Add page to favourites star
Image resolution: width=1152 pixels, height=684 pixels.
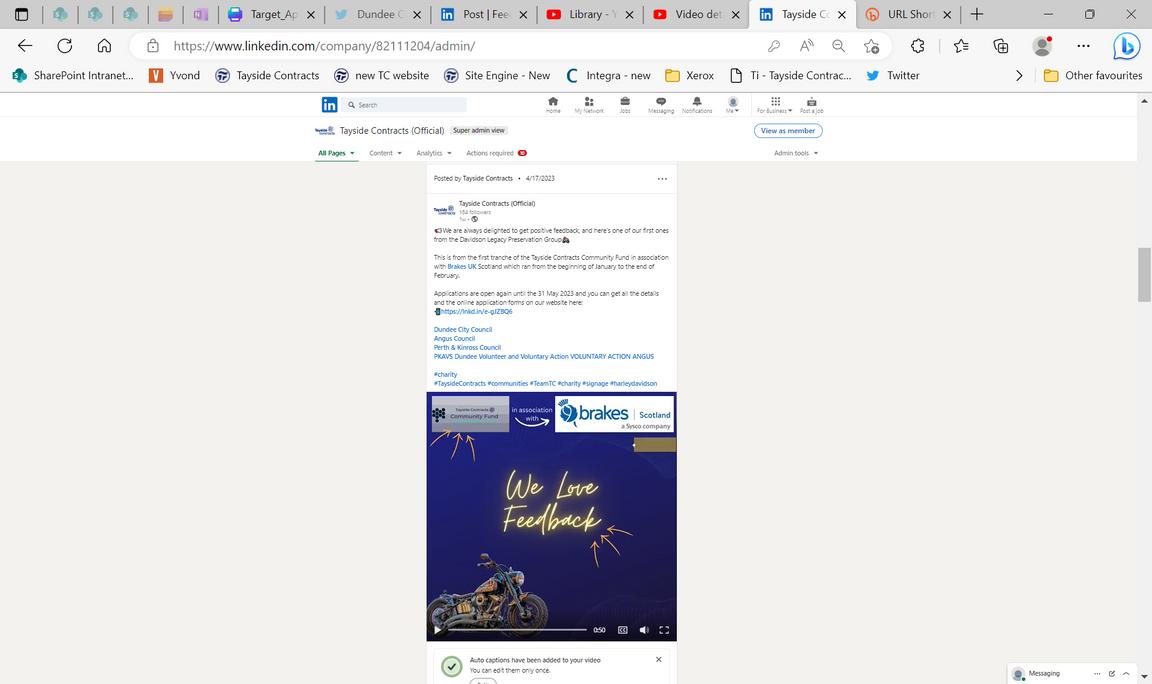point(871,46)
